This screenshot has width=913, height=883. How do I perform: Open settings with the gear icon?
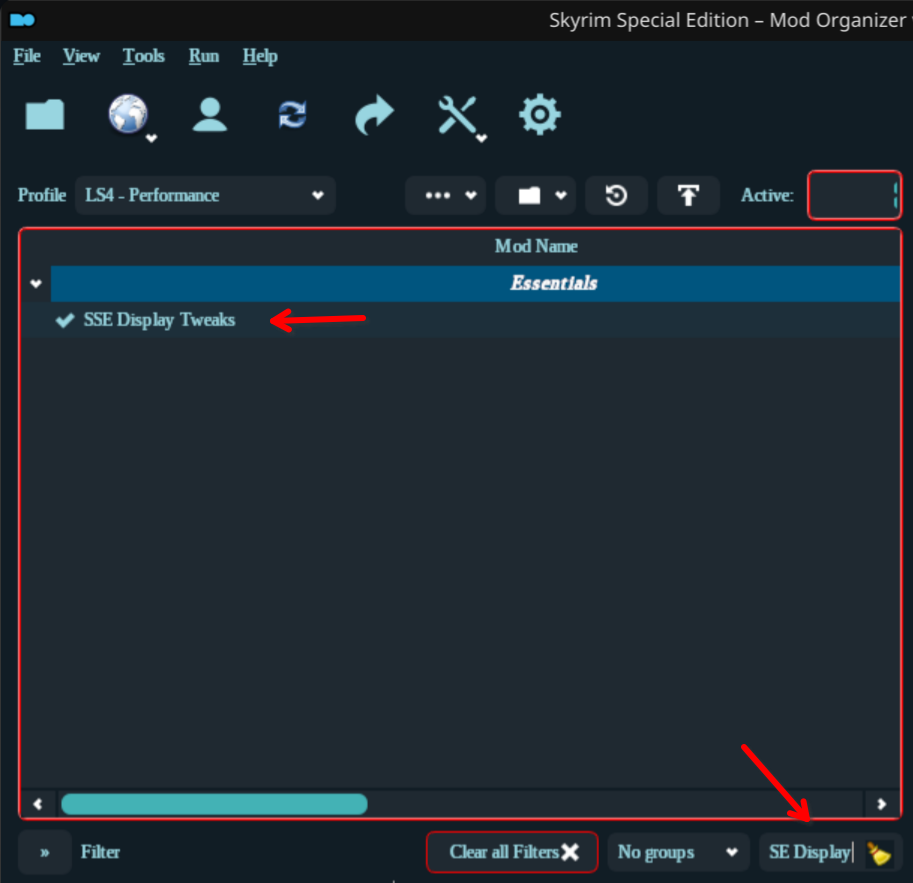pos(540,114)
